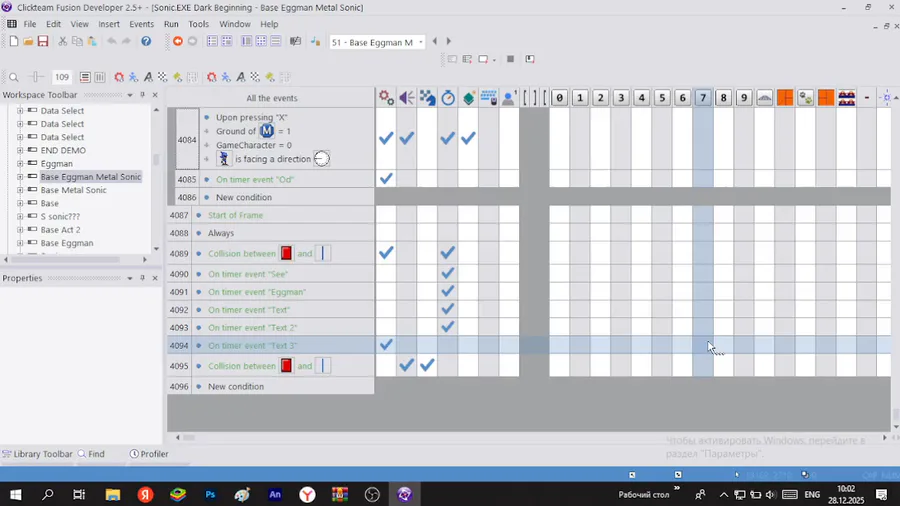Expand the Eggman tree node
The width and height of the screenshot is (900, 506).
(20, 164)
